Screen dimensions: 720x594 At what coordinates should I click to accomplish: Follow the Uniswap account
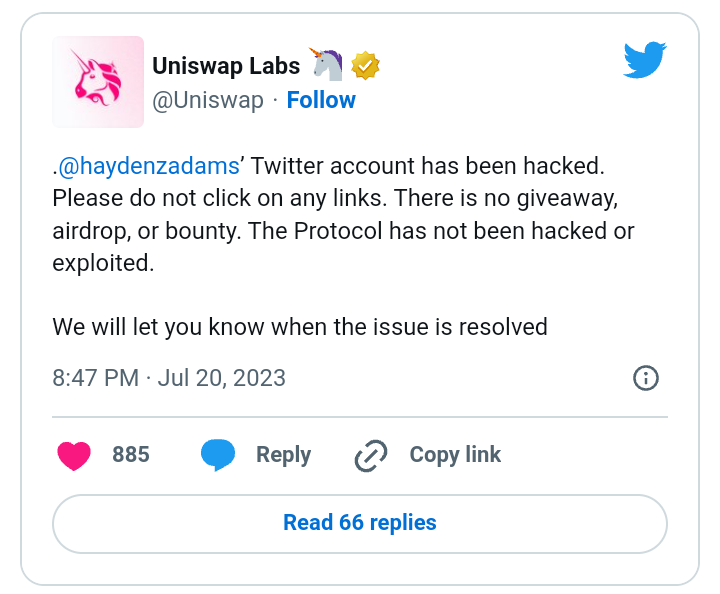pyautogui.click(x=321, y=100)
